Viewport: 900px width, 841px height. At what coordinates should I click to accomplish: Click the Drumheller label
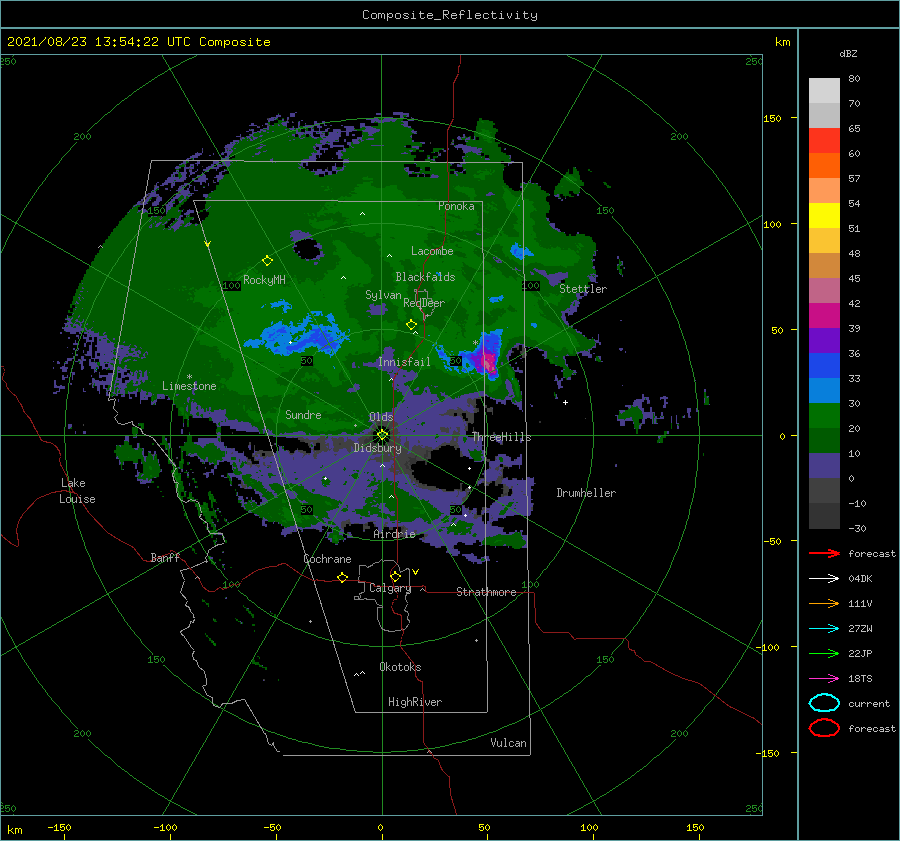coord(586,493)
